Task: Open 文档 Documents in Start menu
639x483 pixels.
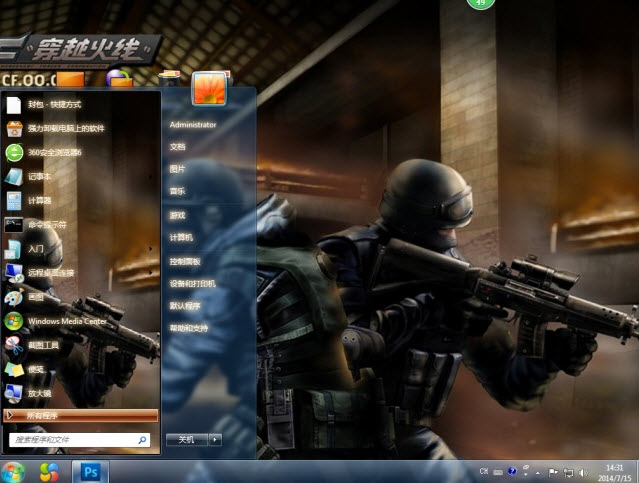Action: pyautogui.click(x=178, y=147)
